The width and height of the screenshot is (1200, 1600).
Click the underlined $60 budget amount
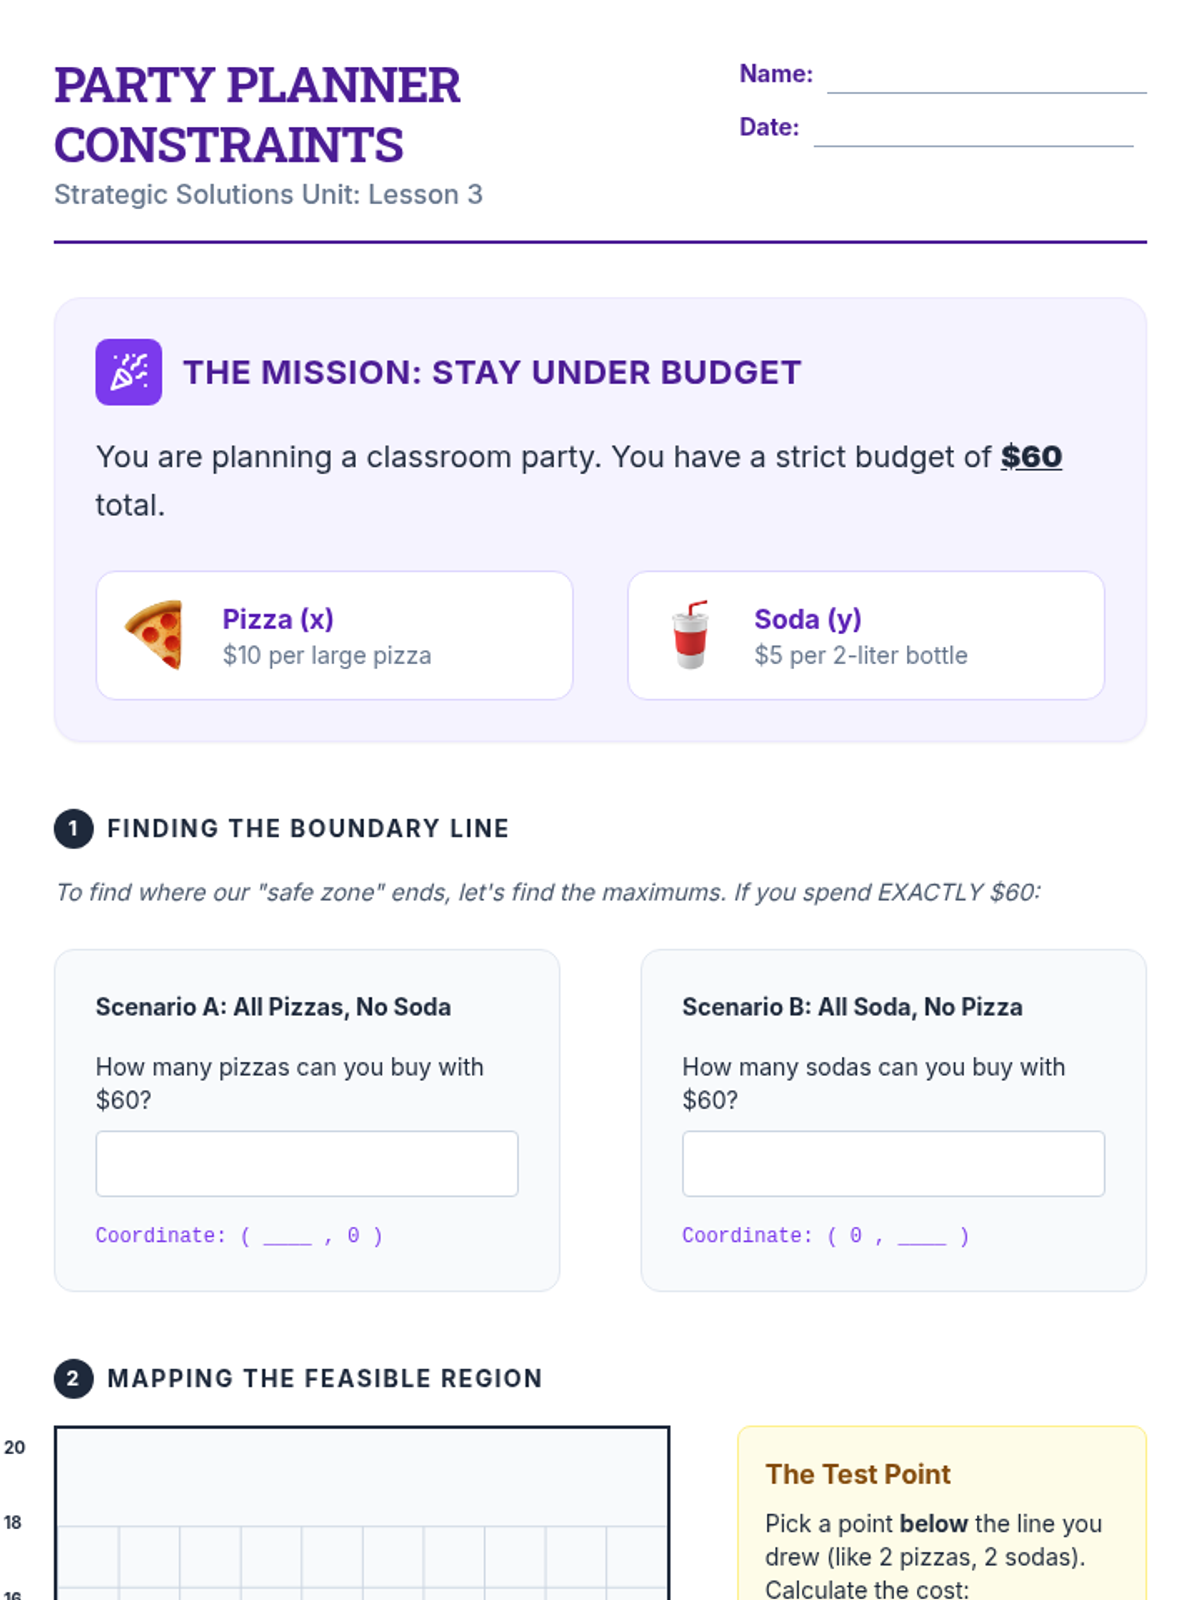[1031, 457]
